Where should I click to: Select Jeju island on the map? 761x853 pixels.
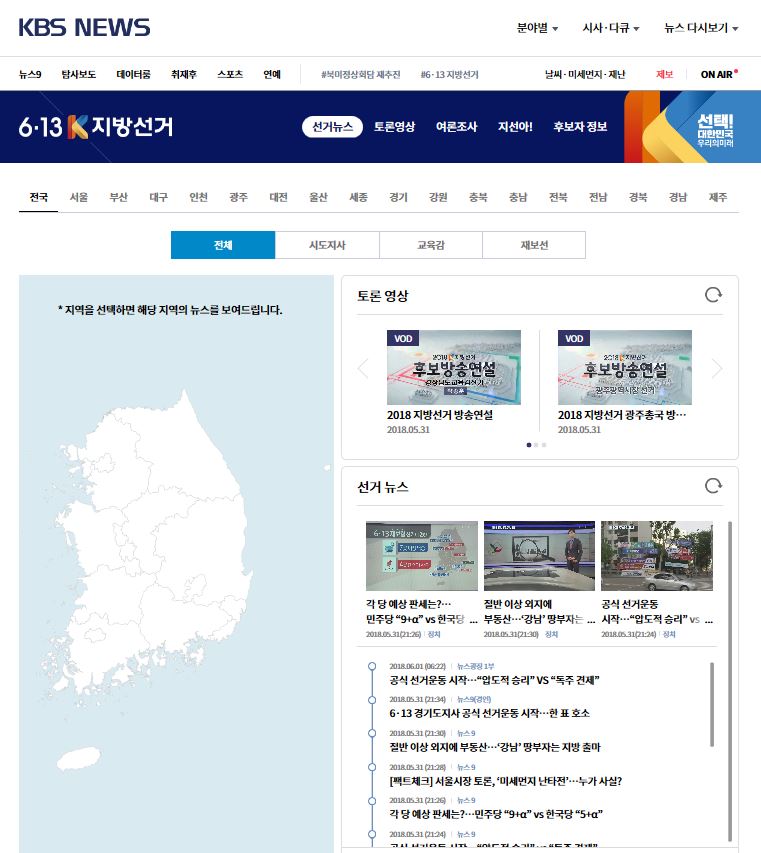(78, 758)
